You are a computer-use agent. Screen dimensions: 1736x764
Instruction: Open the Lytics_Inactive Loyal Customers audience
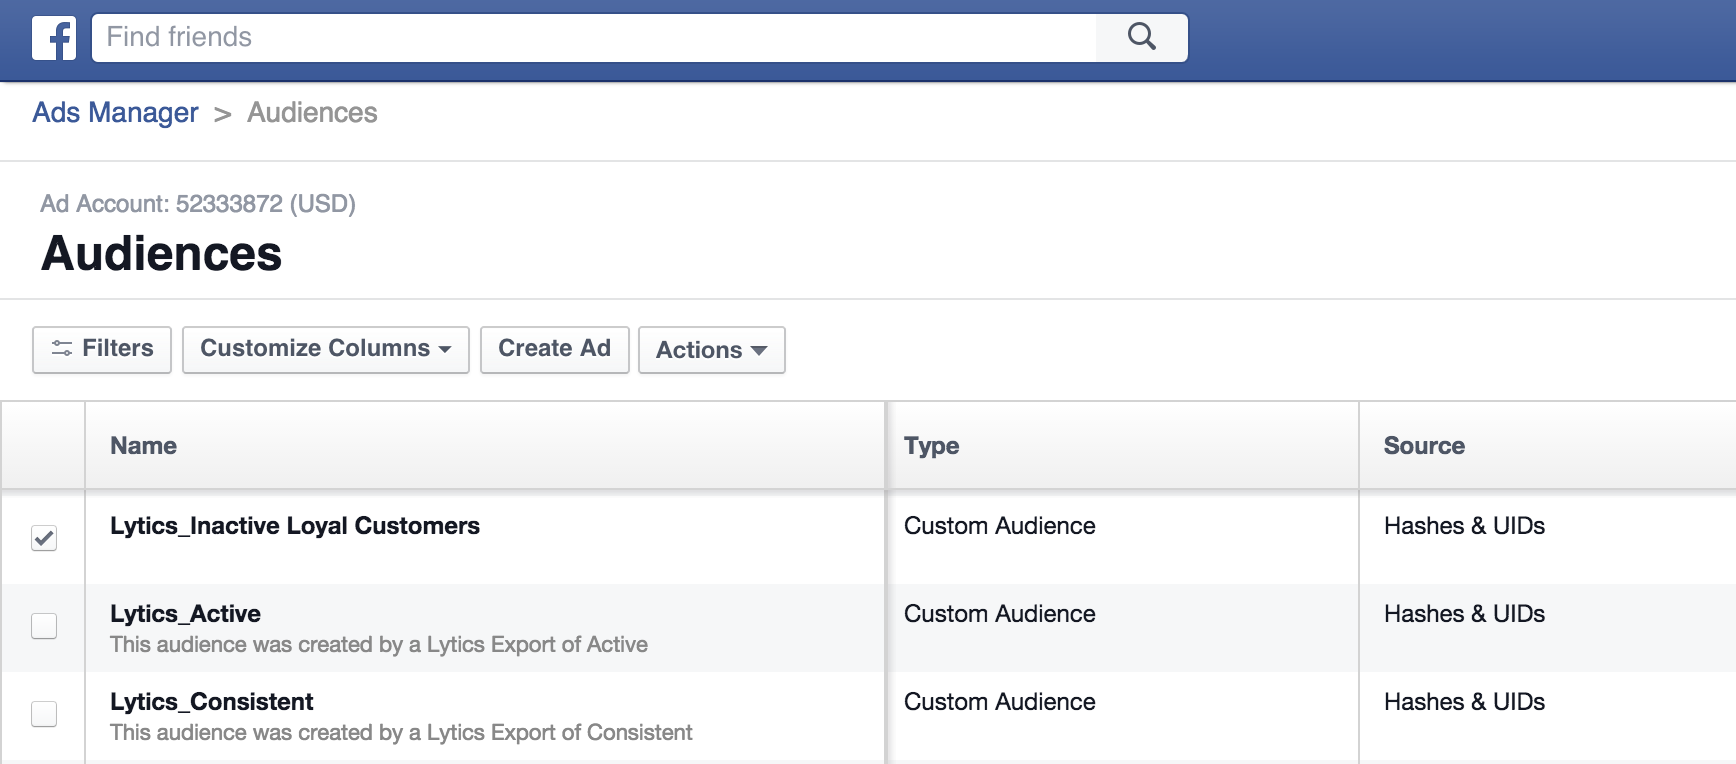point(295,526)
